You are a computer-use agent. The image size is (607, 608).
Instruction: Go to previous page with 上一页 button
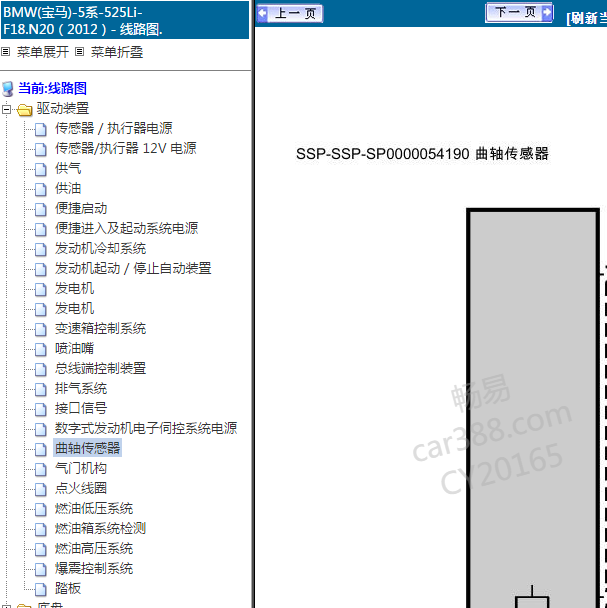(289, 14)
